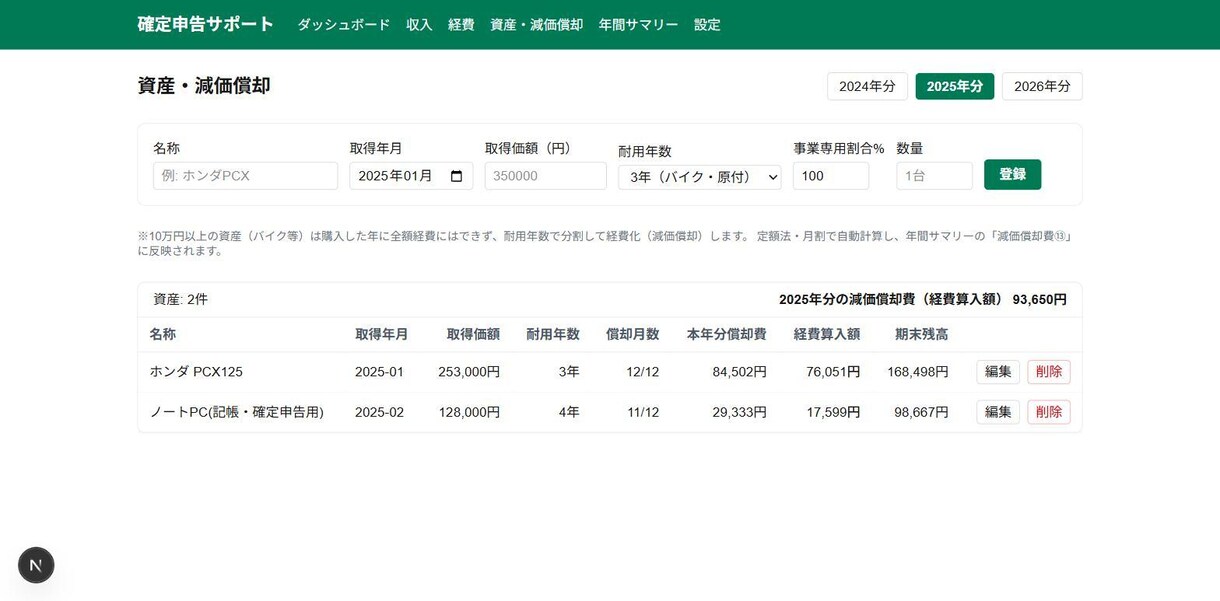Click the 29,333円 depreciation cell
1220x601 pixels.
click(739, 412)
